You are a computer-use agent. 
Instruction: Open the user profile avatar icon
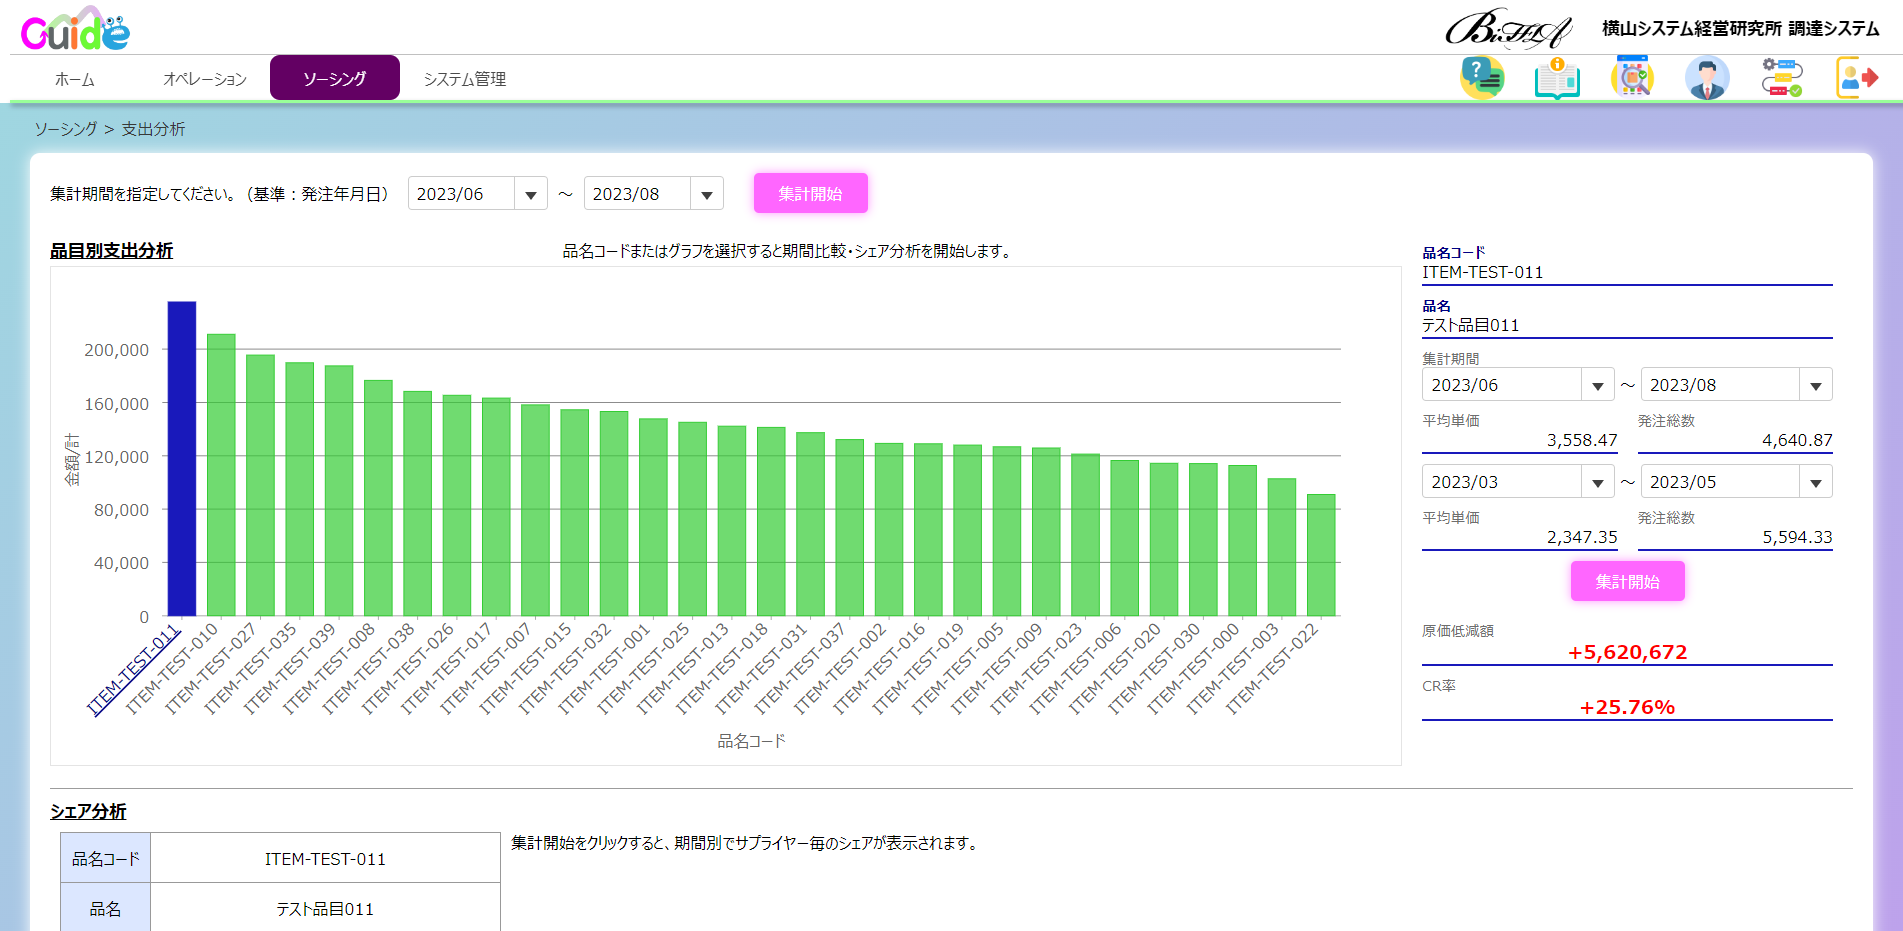pyautogui.click(x=1707, y=77)
